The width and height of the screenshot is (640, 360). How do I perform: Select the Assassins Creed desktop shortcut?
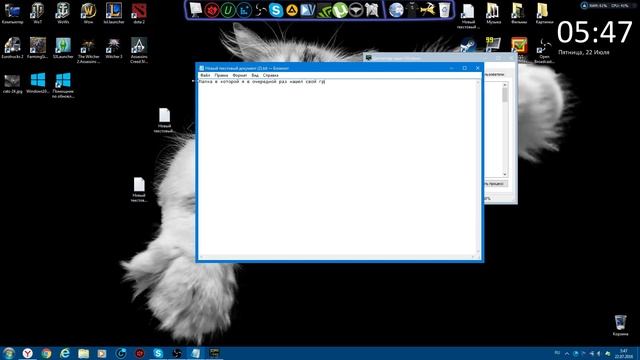point(139,51)
